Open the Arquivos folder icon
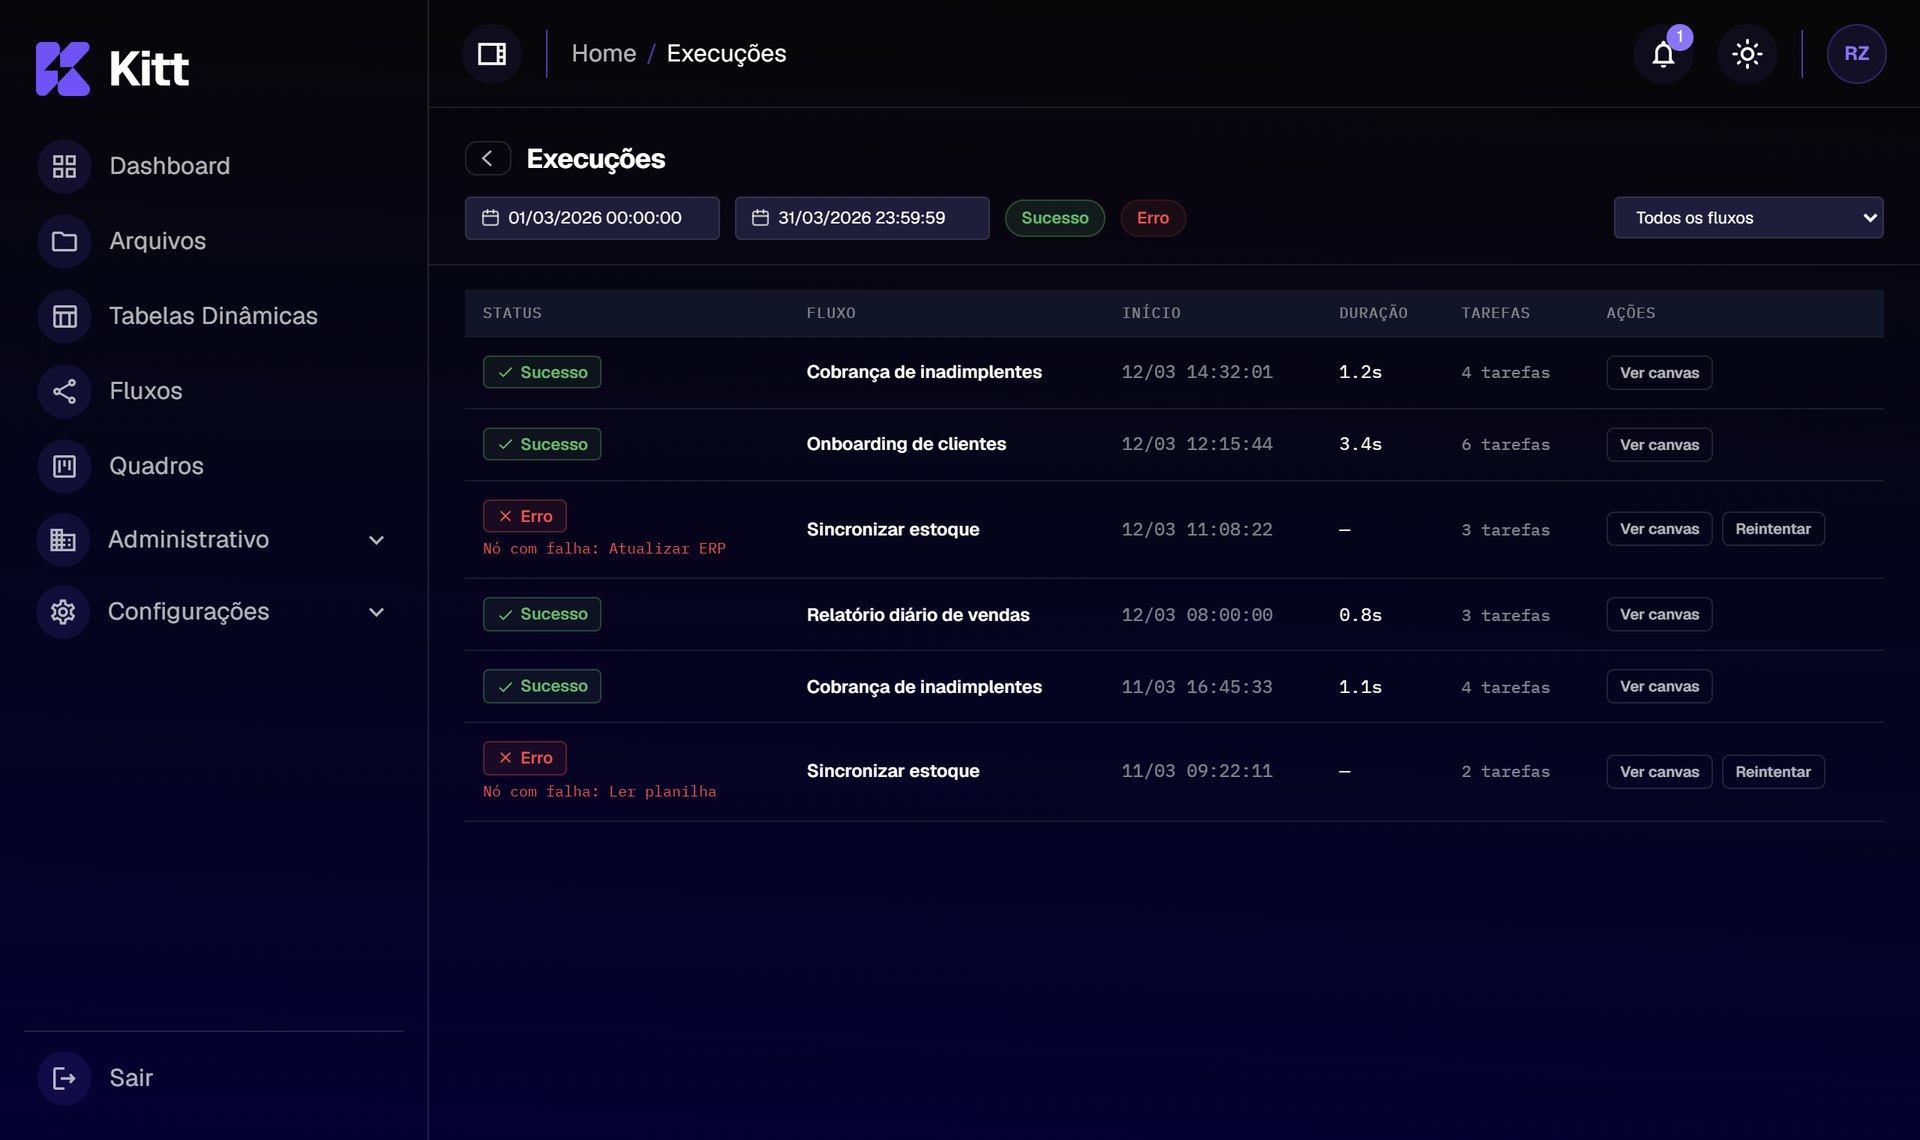The height and width of the screenshot is (1140, 1920). 64,241
